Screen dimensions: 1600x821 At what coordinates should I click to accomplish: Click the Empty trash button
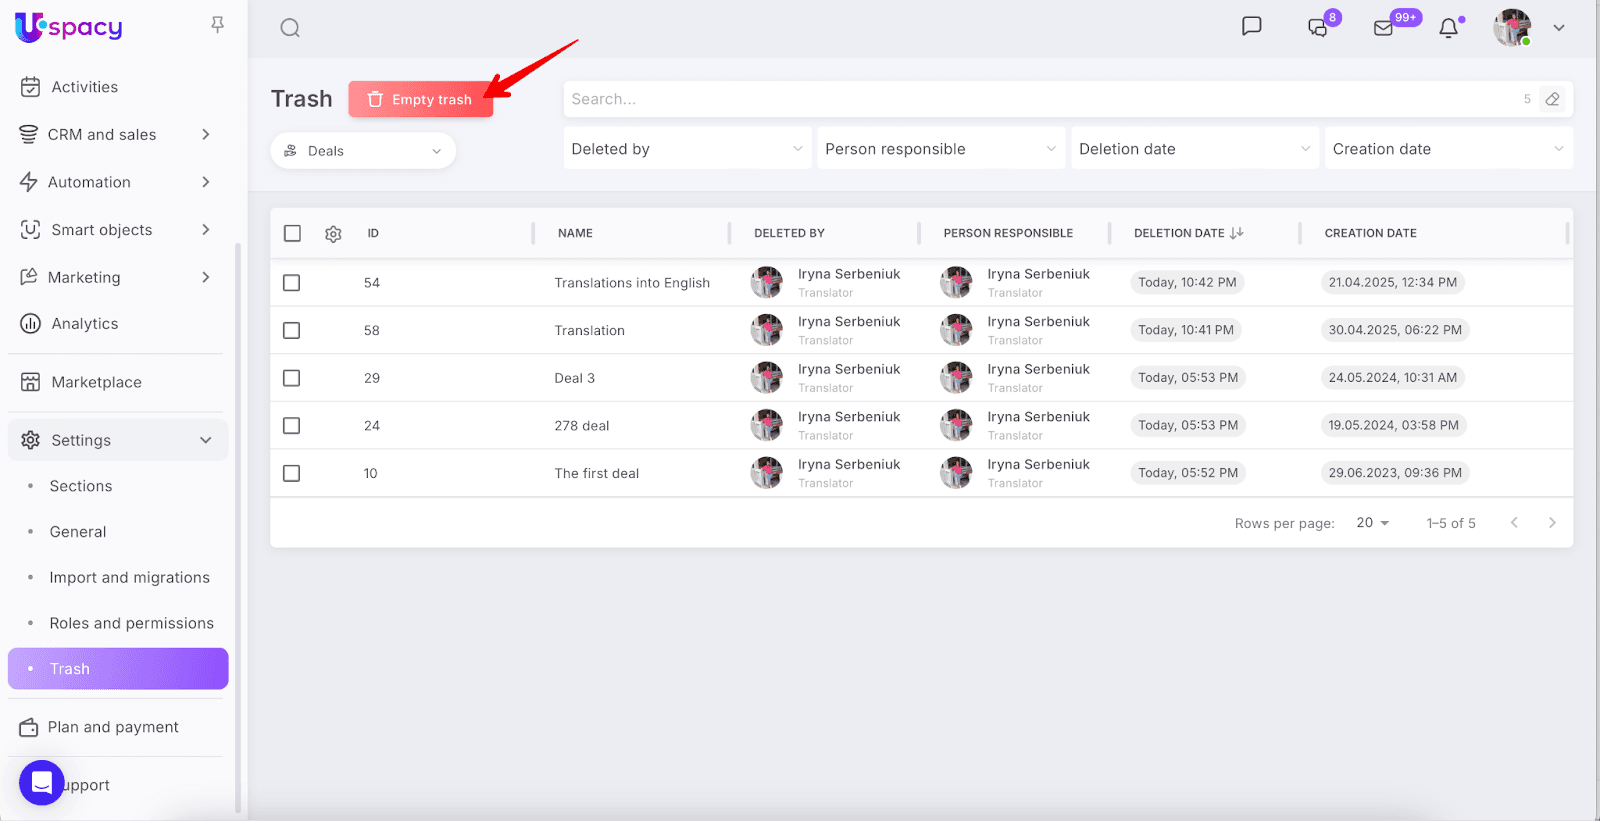pyautogui.click(x=420, y=99)
